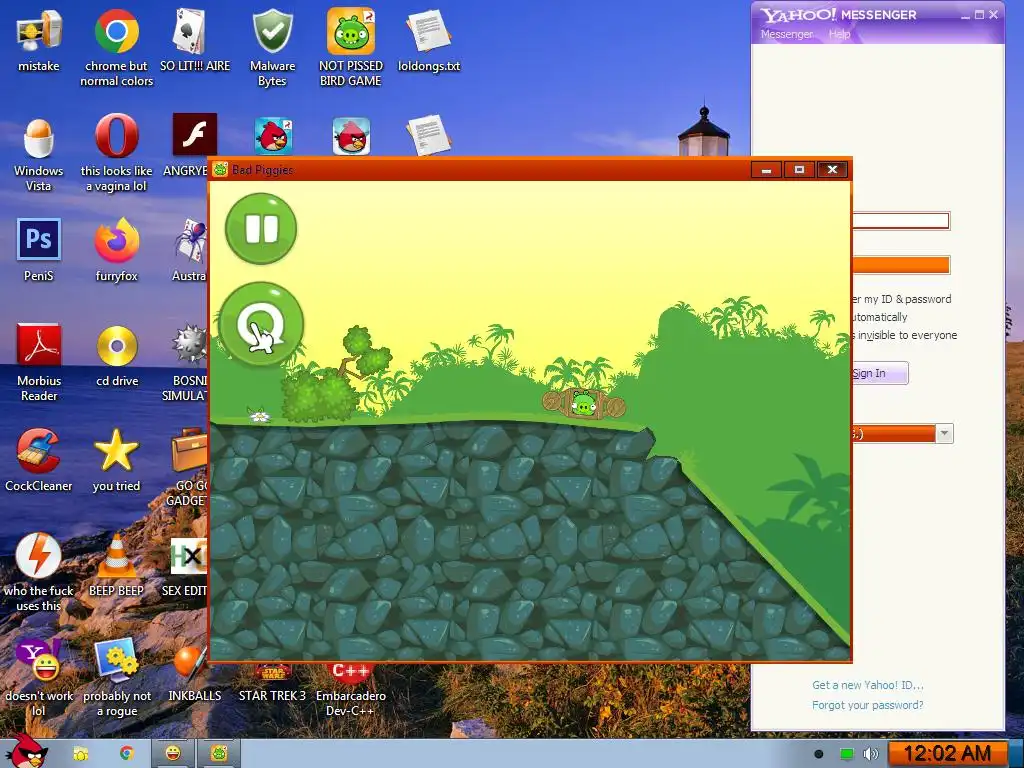Screen dimensions: 1024x768
Task: Follow 'Get a new Yahoo! ID...' link
Action: pyautogui.click(x=868, y=685)
